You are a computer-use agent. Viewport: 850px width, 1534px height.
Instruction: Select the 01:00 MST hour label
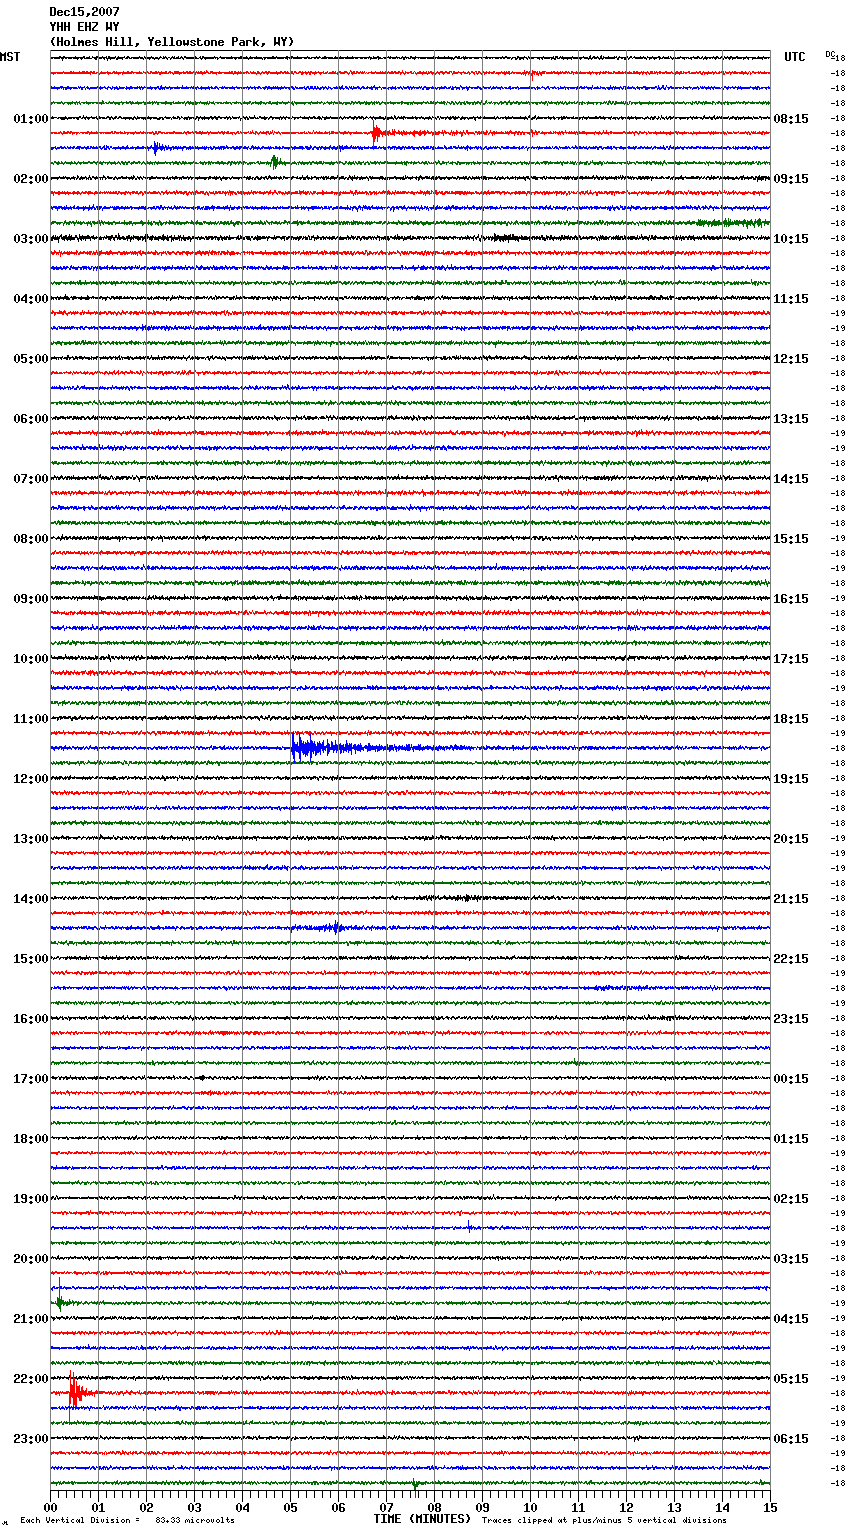pos(31,119)
